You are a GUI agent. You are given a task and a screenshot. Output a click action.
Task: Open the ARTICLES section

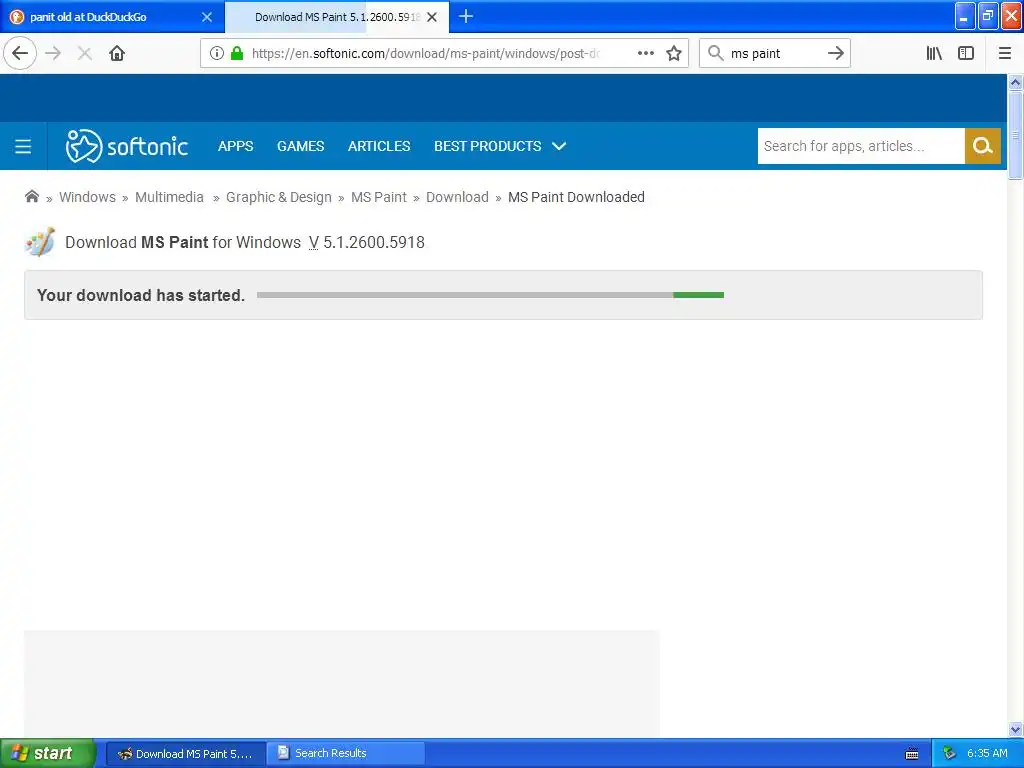[x=379, y=146]
